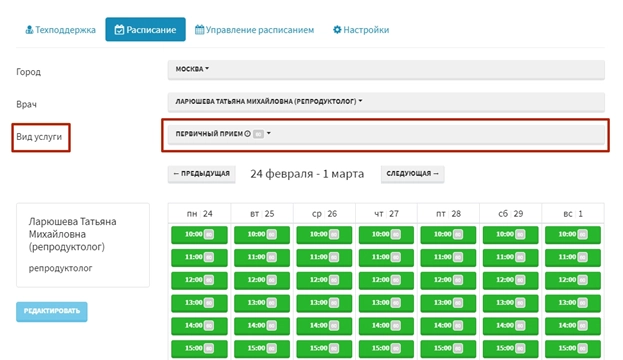Go to the Предыдущая week

point(201,174)
